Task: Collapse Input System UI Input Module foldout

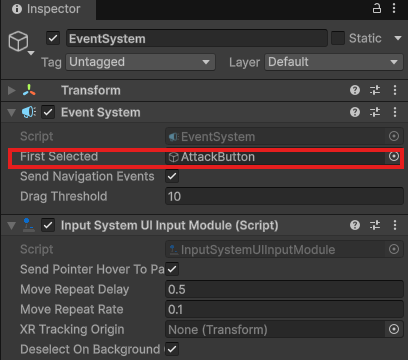Action: coord(12,226)
